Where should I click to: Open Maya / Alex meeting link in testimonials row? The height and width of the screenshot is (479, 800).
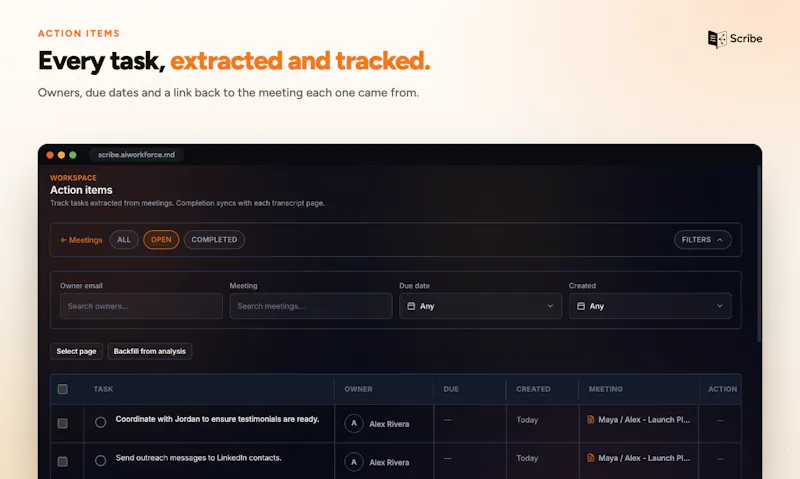click(x=644, y=420)
